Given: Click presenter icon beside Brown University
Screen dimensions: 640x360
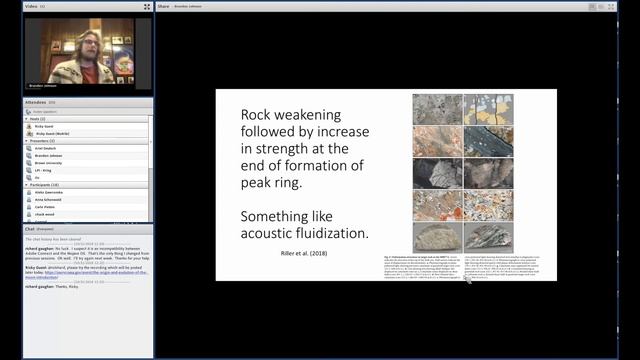Looking at the screenshot, I should point(29,163).
